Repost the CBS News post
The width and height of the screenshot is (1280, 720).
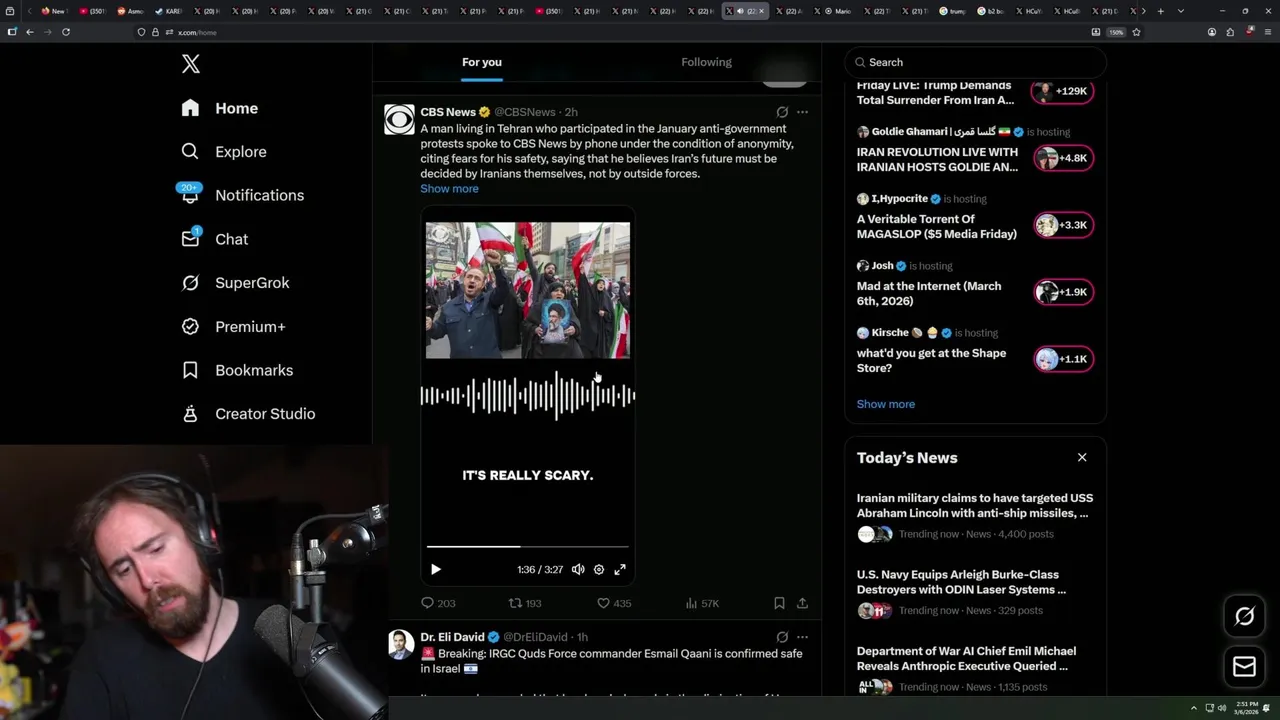point(525,603)
